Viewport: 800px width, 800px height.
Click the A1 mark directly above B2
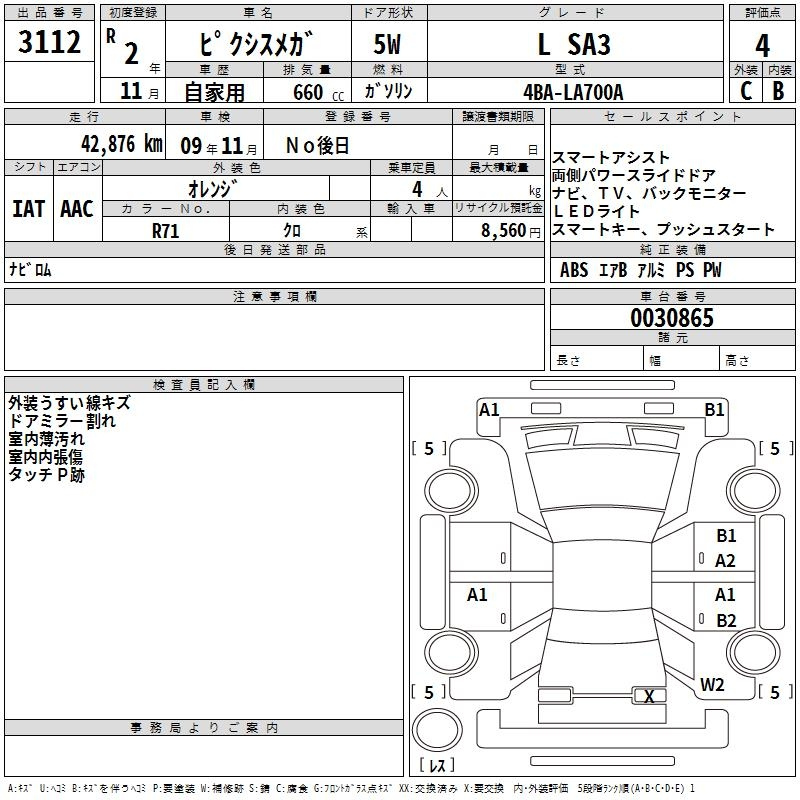726,595
